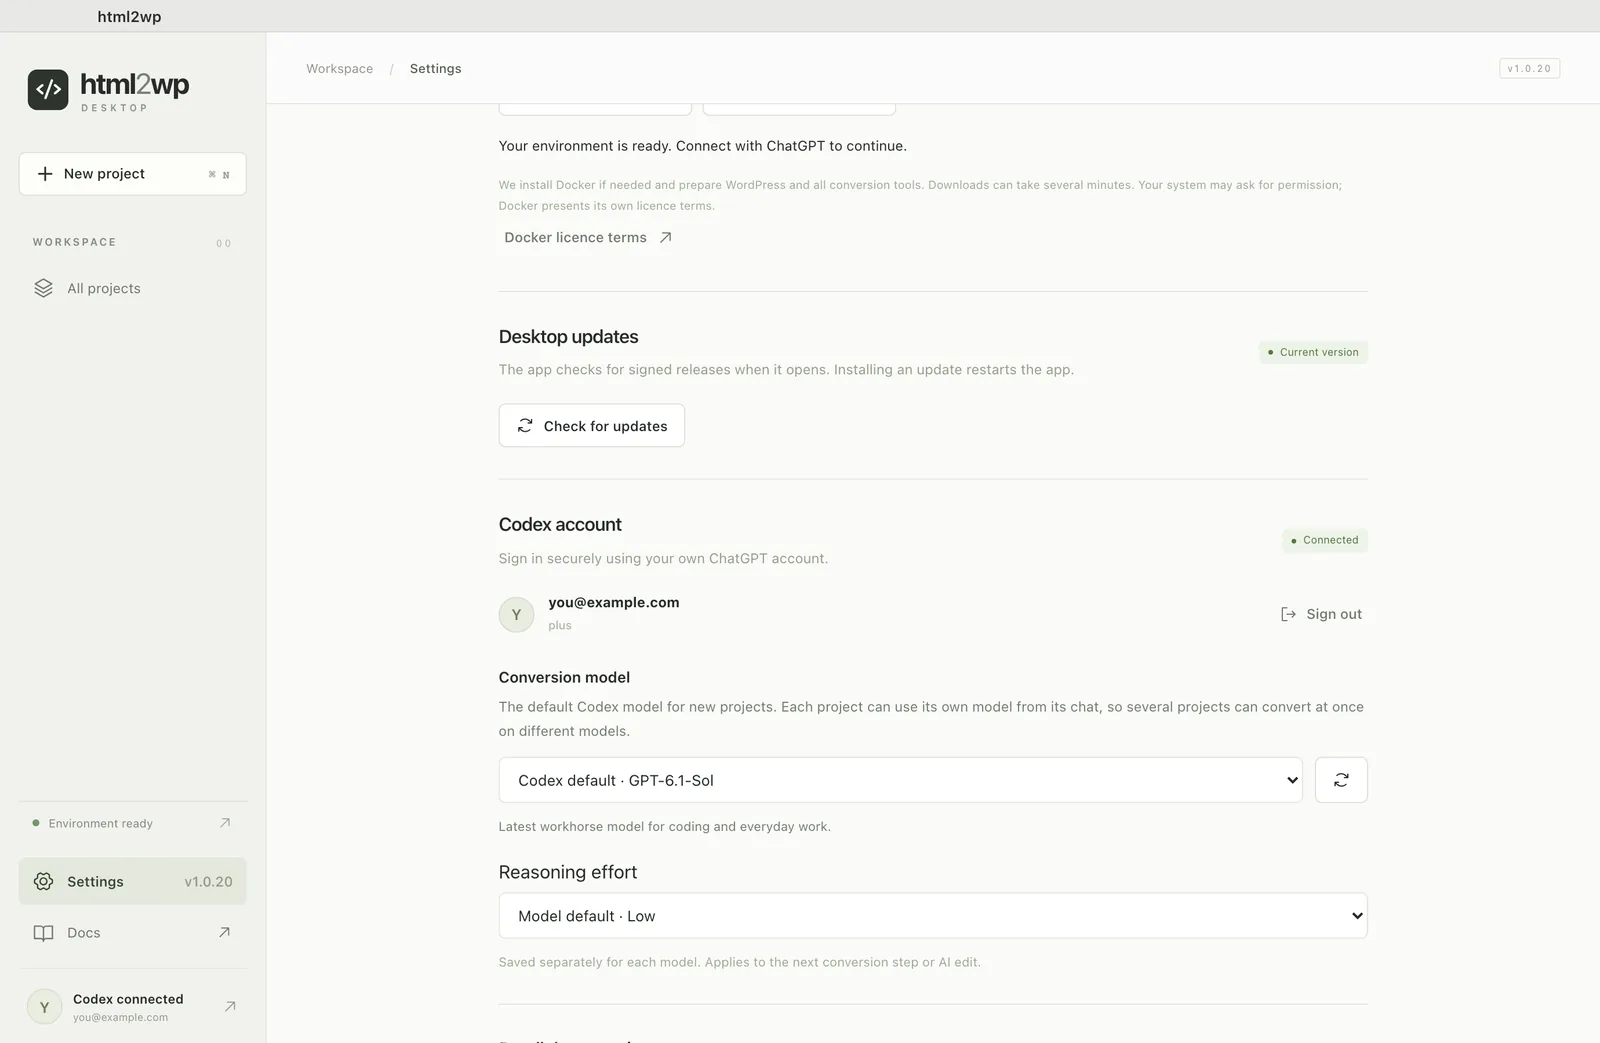The height and width of the screenshot is (1043, 1600).
Task: Click Saved separately for each model note
Action: pos(740,962)
